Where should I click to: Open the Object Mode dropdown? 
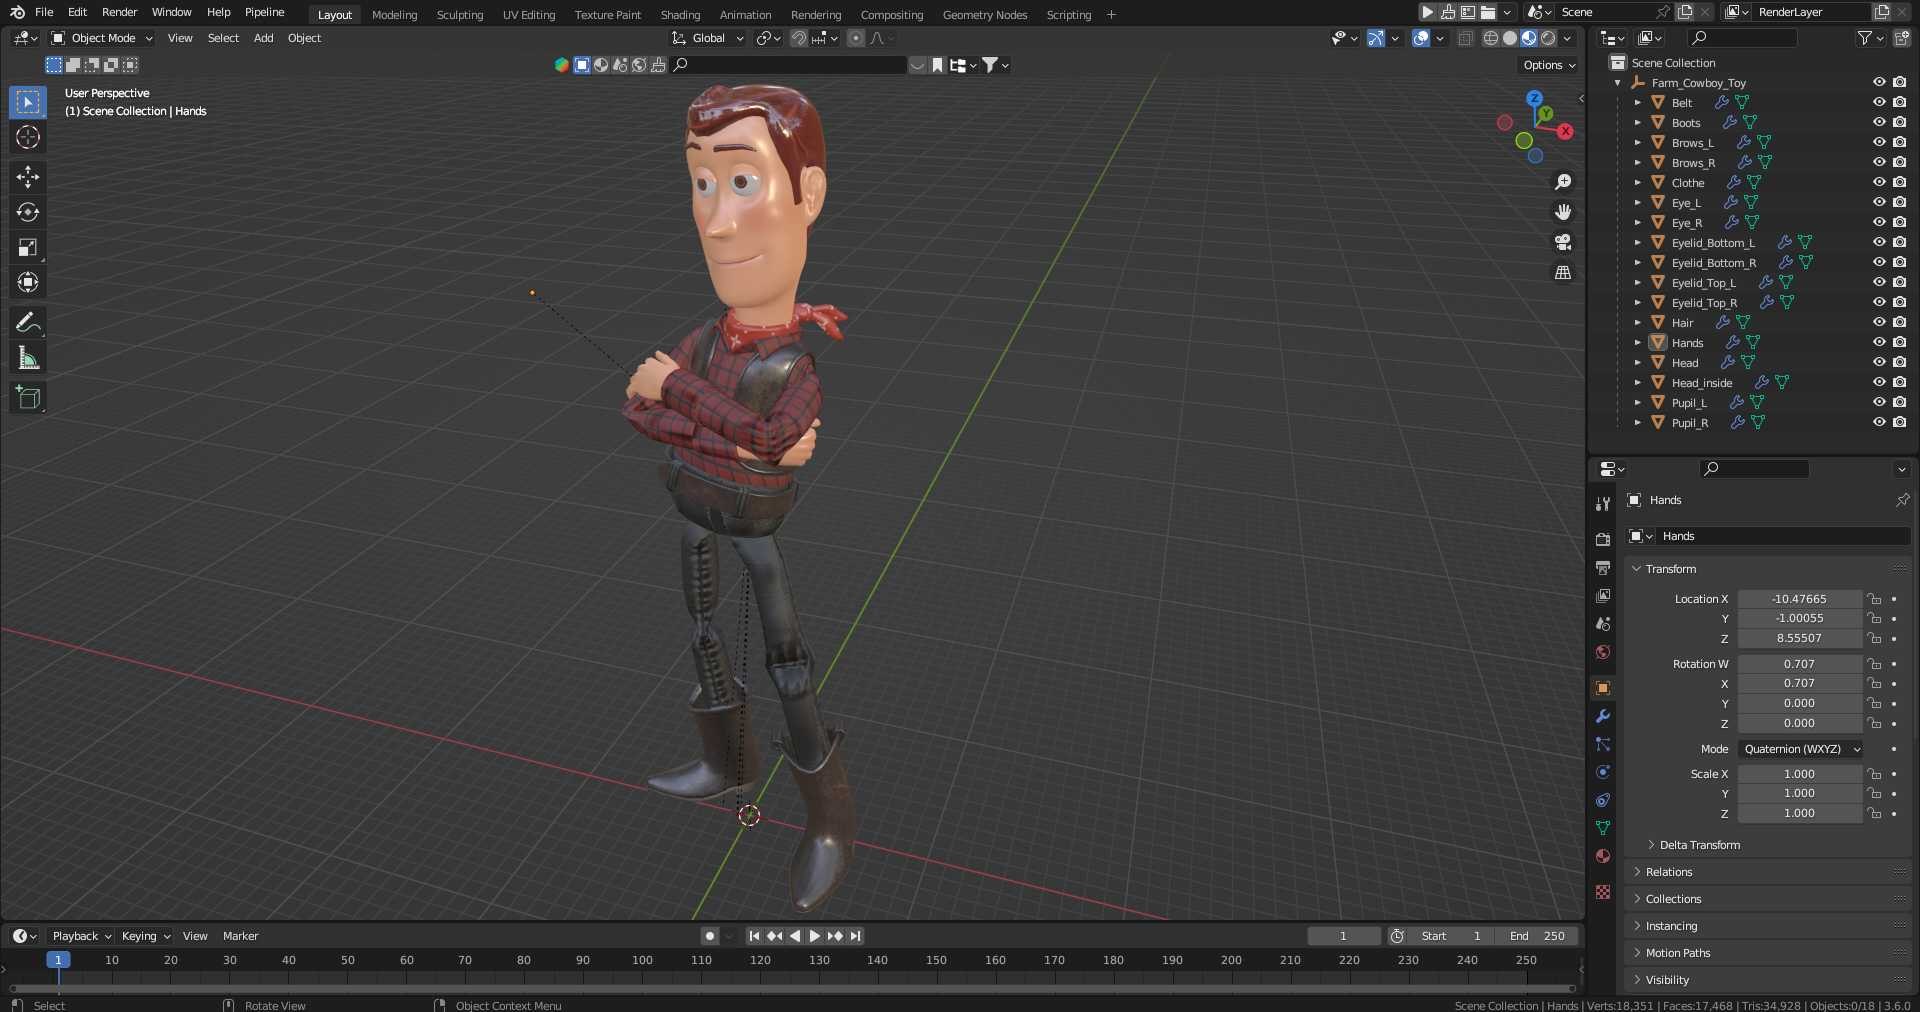(102, 38)
